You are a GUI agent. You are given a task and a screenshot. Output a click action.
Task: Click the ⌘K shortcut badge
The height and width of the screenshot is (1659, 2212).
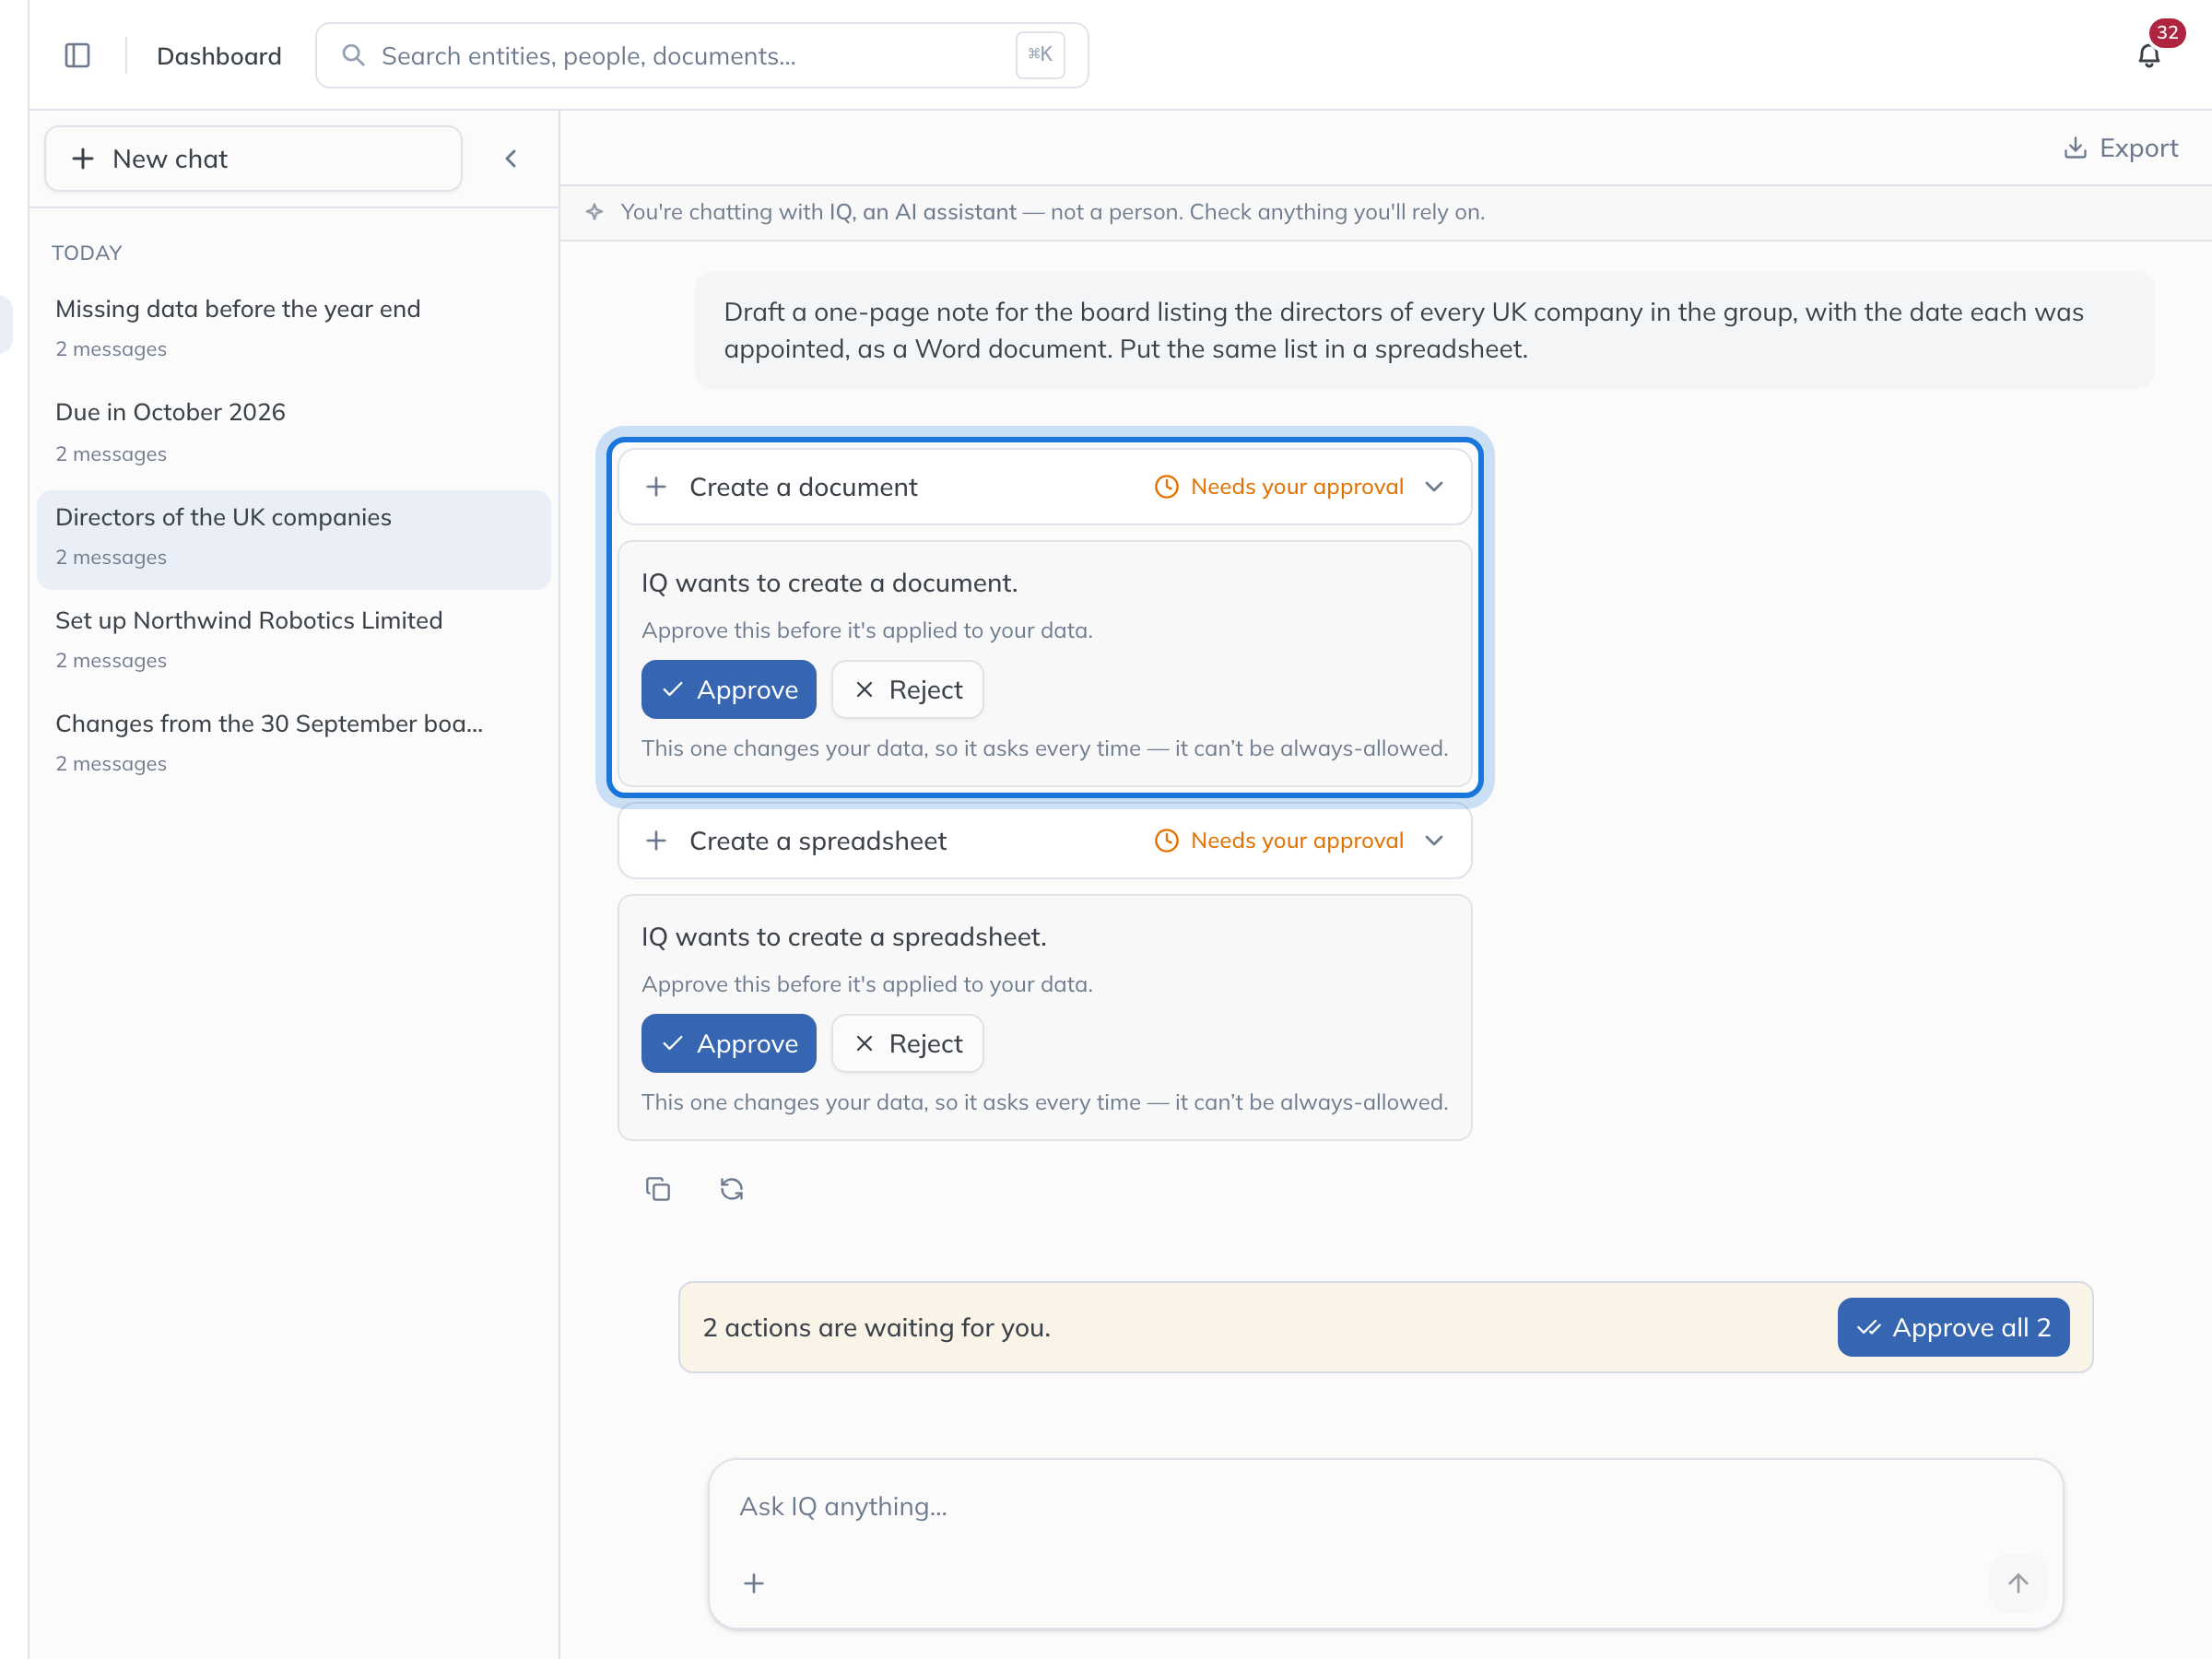(x=1040, y=55)
